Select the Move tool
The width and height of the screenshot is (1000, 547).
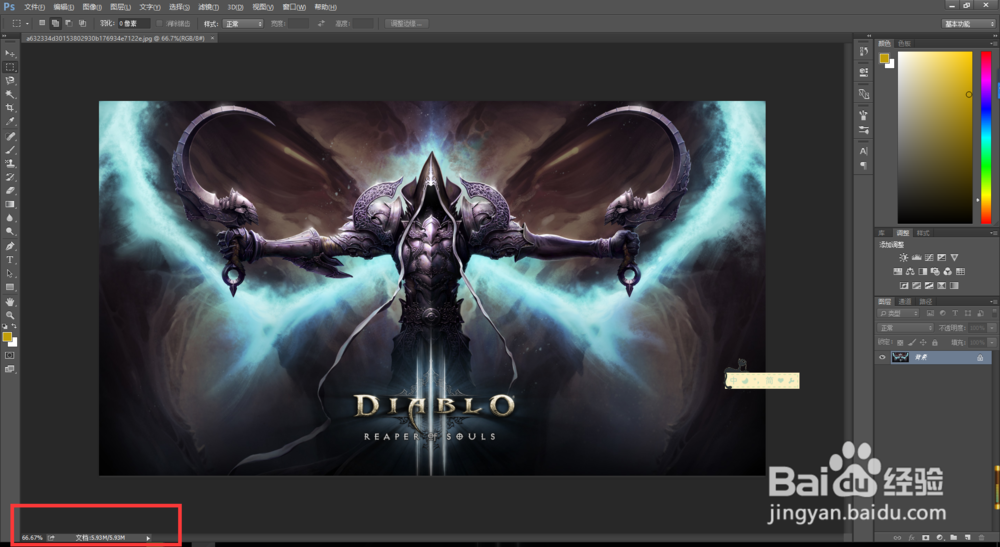coord(10,53)
